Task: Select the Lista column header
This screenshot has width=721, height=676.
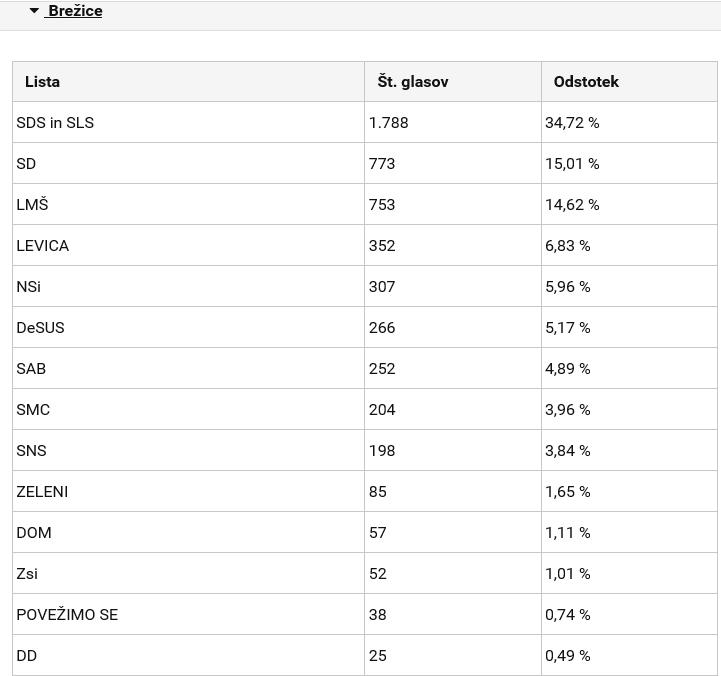Action: [x=189, y=82]
